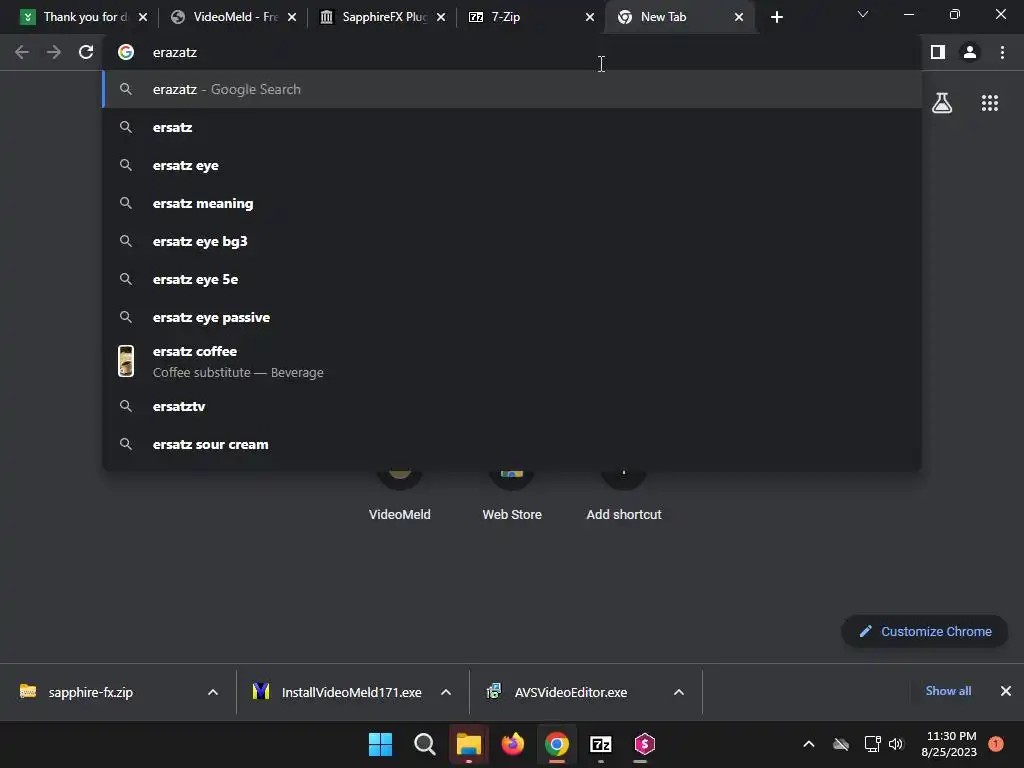Screen dimensions: 1024x768
Task: Open the Windows Start menu
Action: point(380,744)
